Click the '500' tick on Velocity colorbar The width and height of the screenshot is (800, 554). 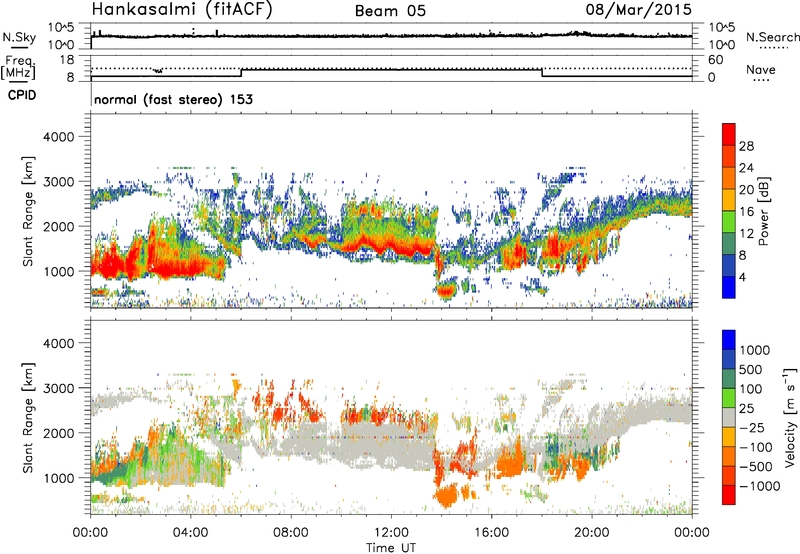[x=751, y=369]
